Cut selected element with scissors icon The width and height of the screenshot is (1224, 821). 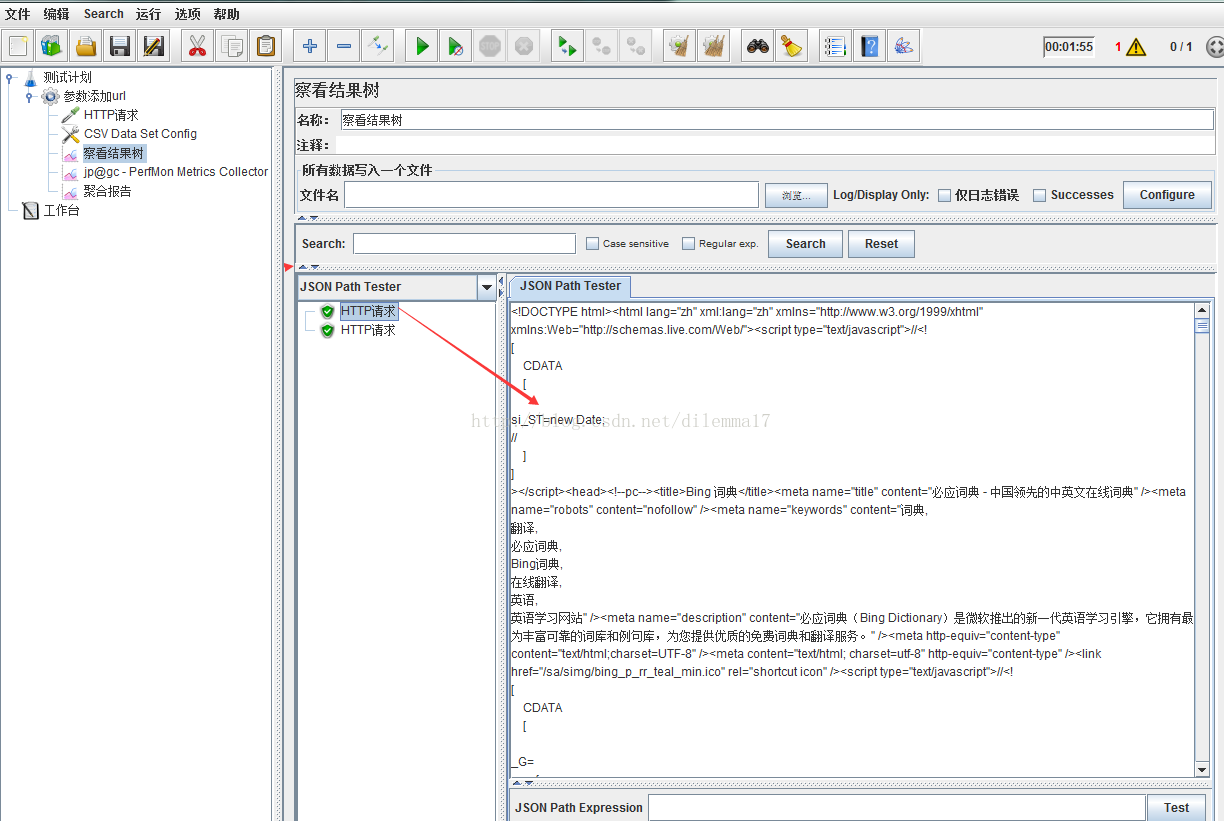[x=197, y=46]
